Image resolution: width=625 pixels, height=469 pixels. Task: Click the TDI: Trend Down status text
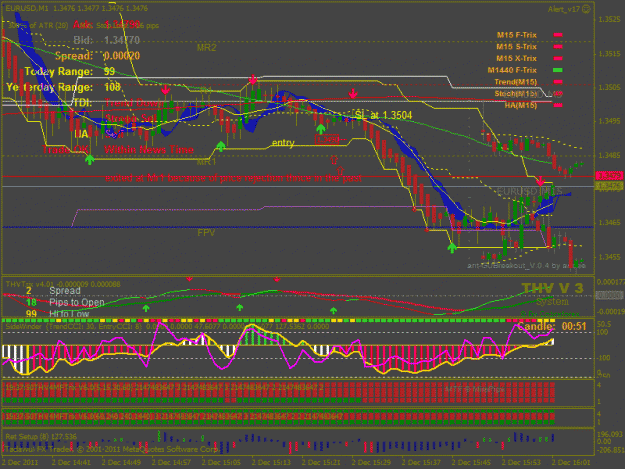pyautogui.click(x=116, y=103)
